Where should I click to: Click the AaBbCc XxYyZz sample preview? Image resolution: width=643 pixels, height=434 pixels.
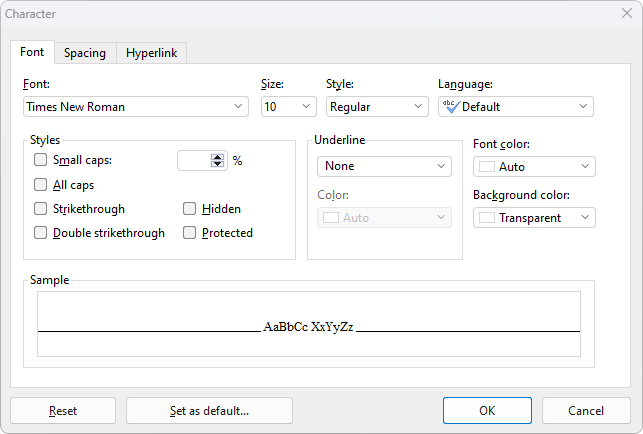point(308,327)
